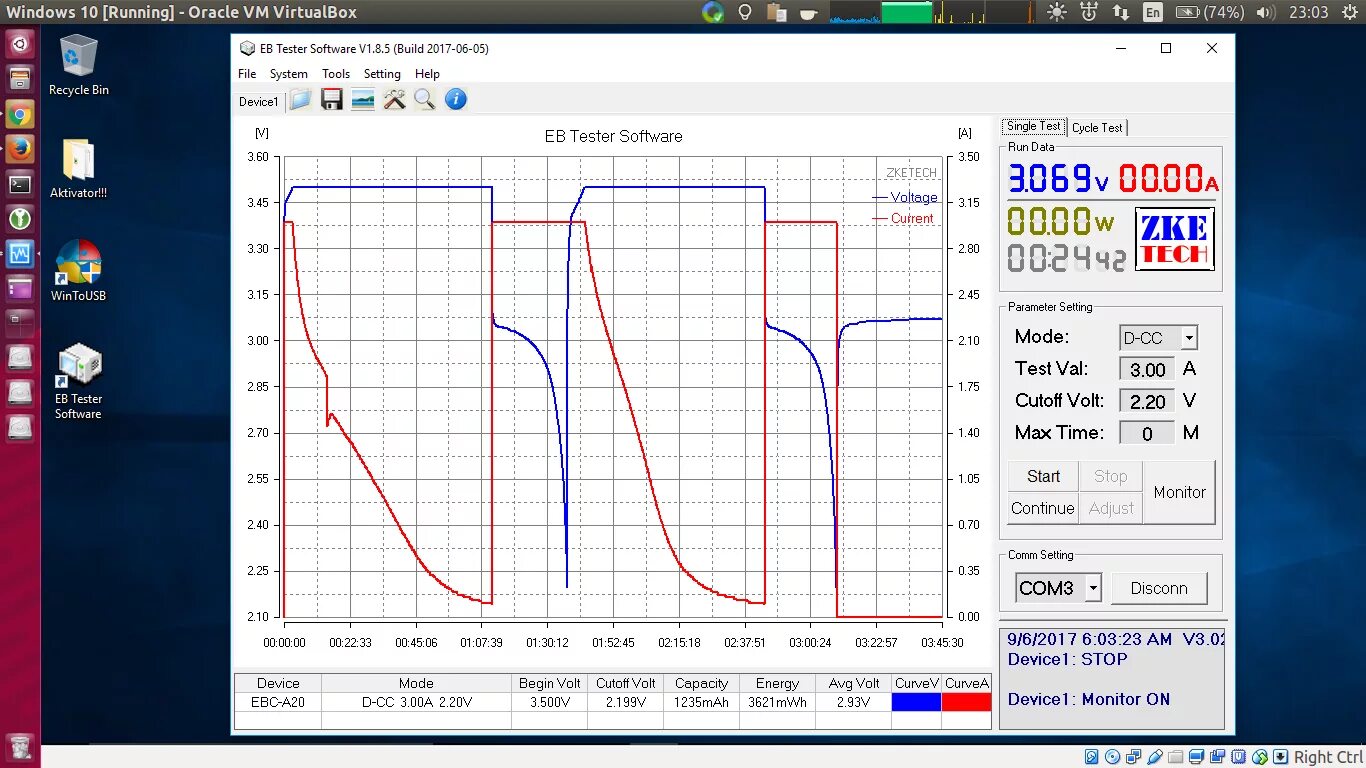Image resolution: width=1366 pixels, height=768 pixels.
Task: Expand the Mode D-CC dropdown
Action: click(1189, 338)
